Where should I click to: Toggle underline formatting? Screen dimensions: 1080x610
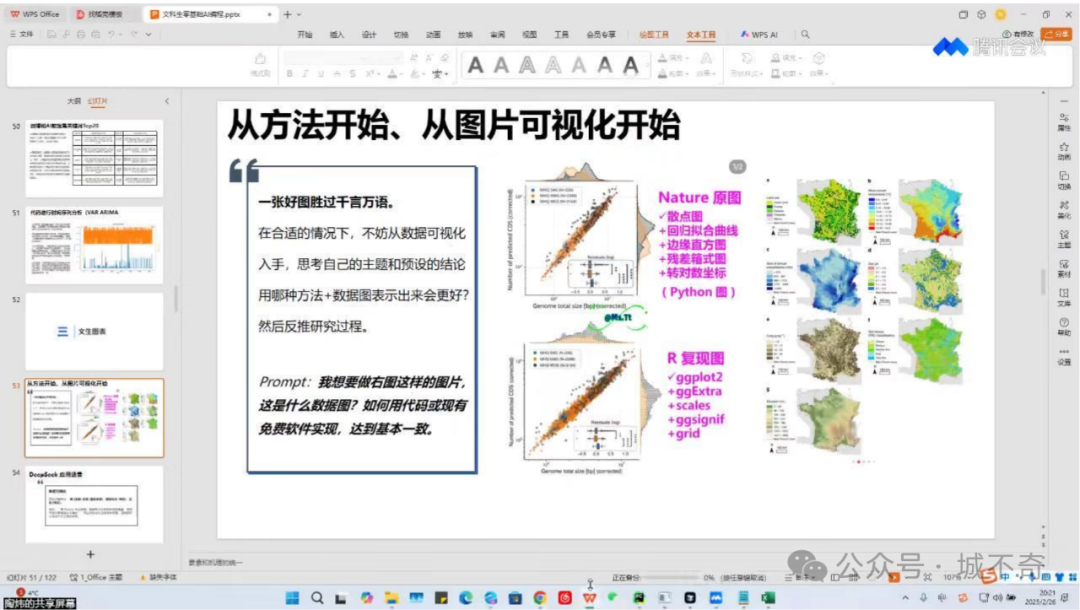321,74
